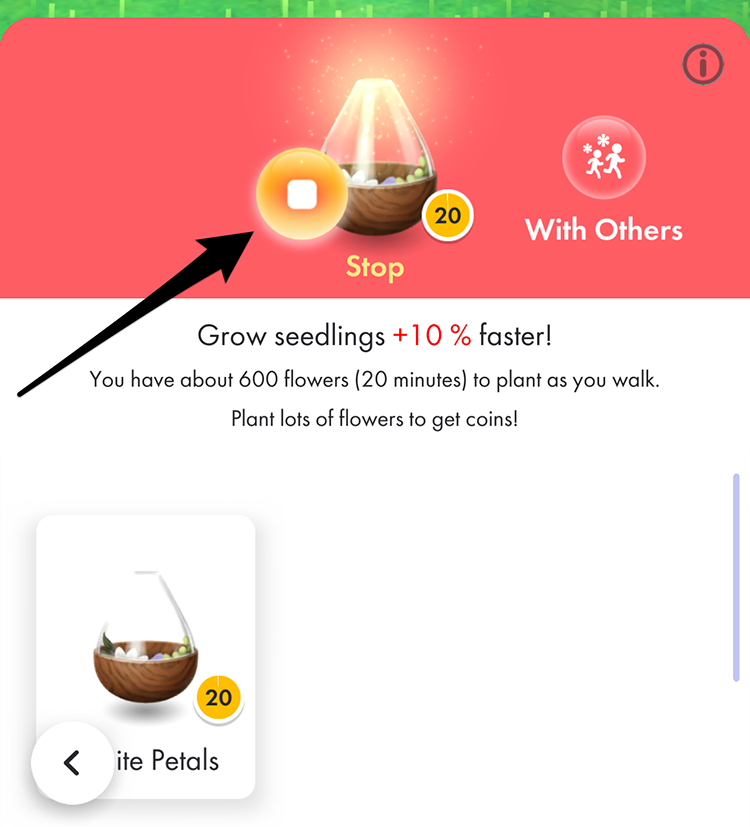Tap the 20 coin badge on the header jar
The width and height of the screenshot is (750, 827).
pos(448,216)
